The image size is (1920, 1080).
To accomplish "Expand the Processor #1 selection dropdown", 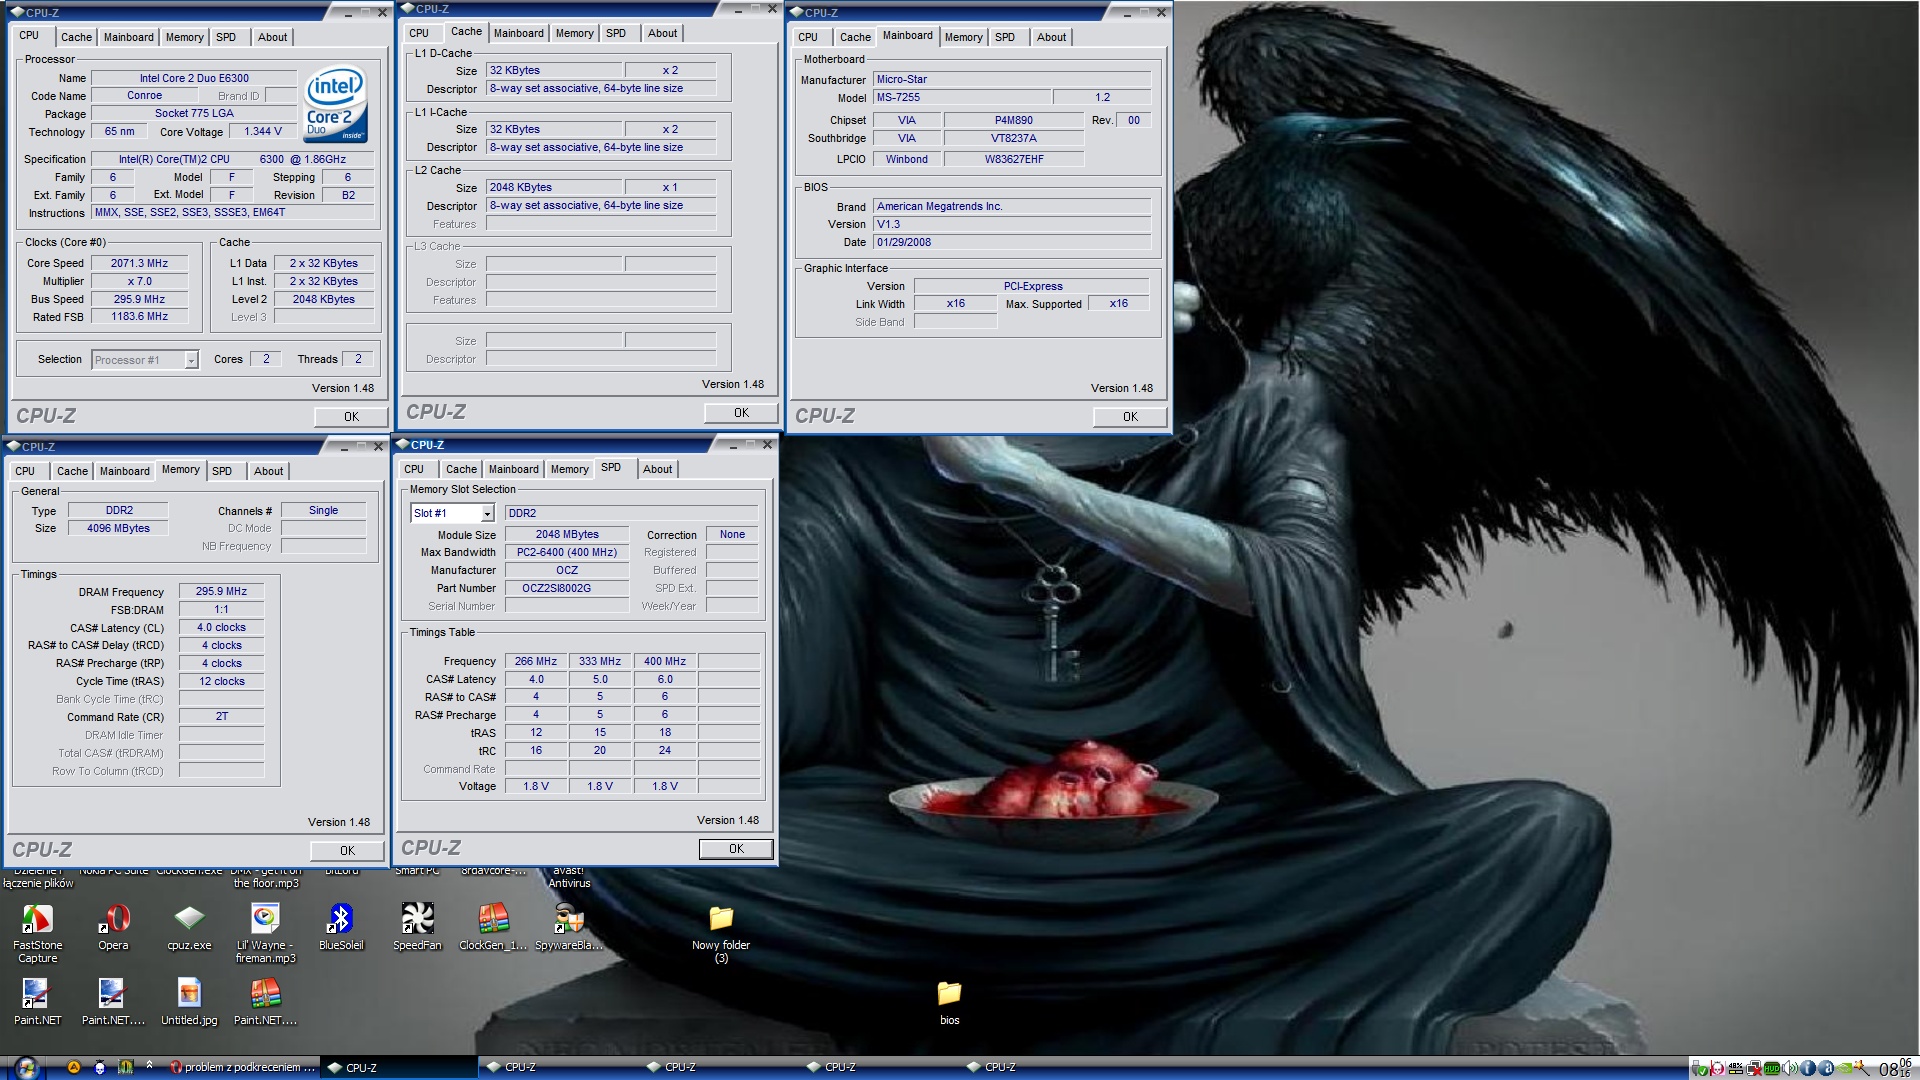I will pyautogui.click(x=191, y=360).
